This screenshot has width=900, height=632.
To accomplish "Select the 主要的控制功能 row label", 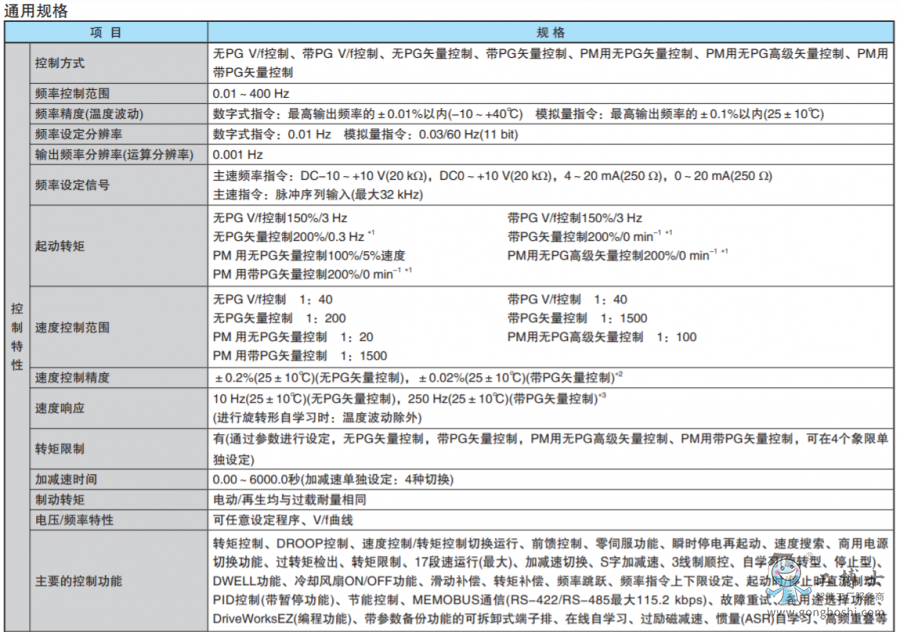I will (x=79, y=580).
